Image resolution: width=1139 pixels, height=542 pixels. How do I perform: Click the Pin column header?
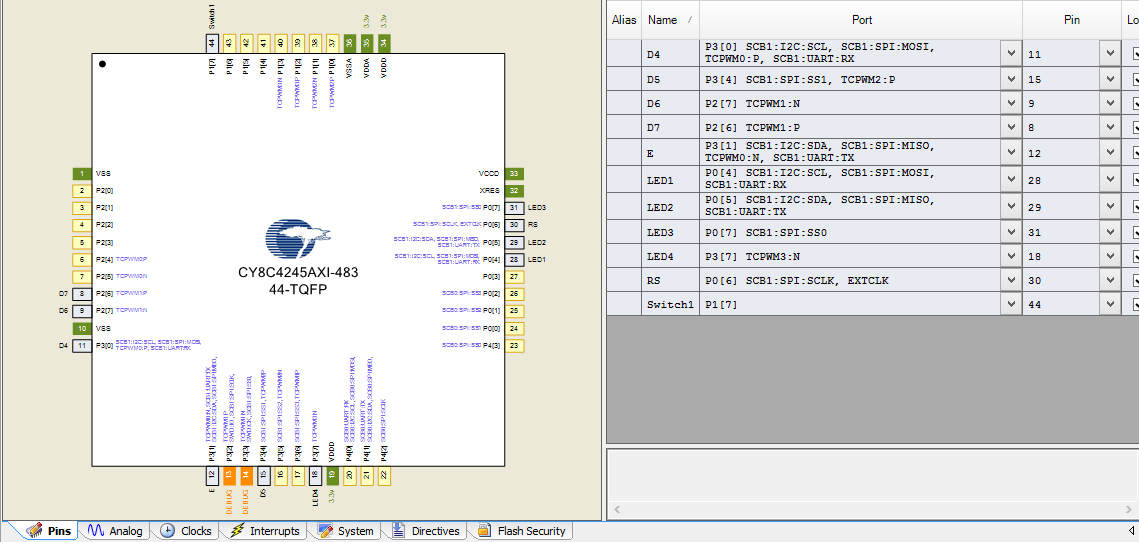coord(1071,20)
